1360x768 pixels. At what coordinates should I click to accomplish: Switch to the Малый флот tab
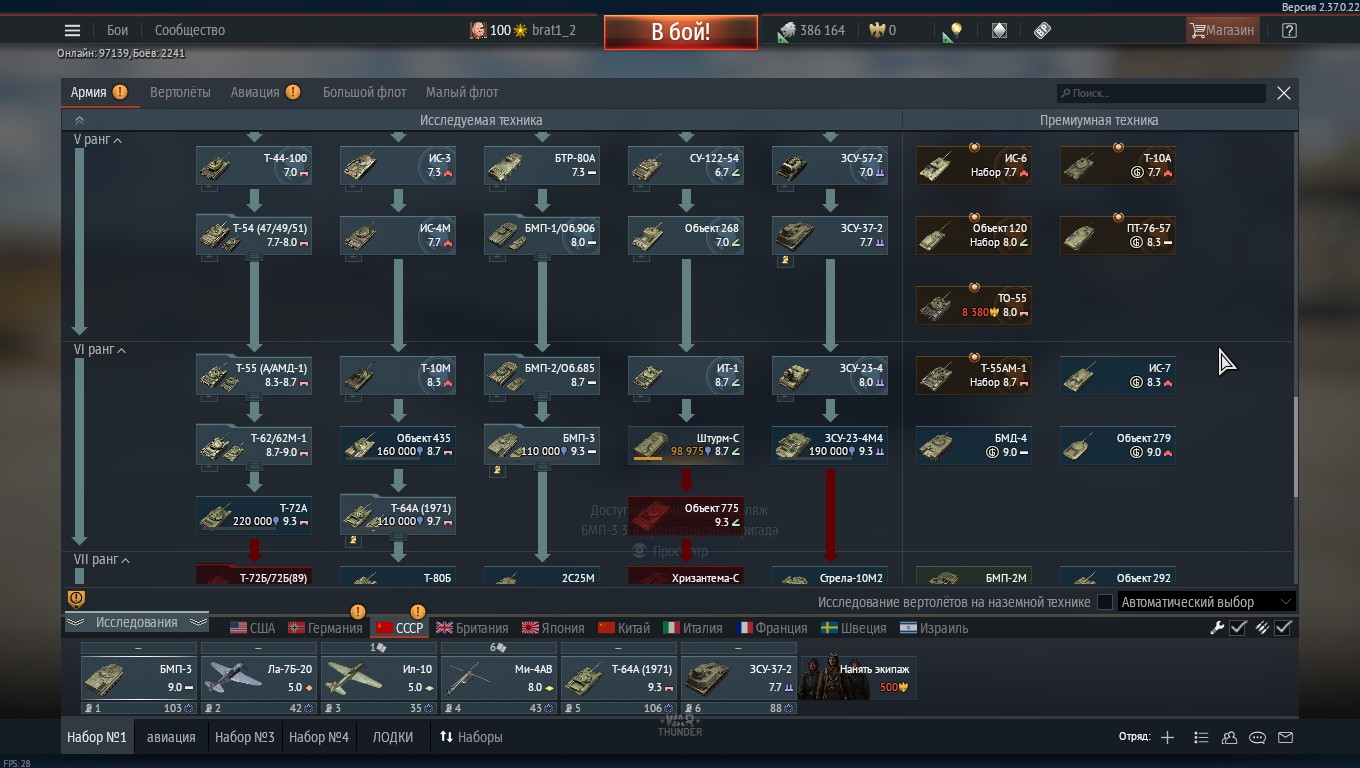(462, 92)
